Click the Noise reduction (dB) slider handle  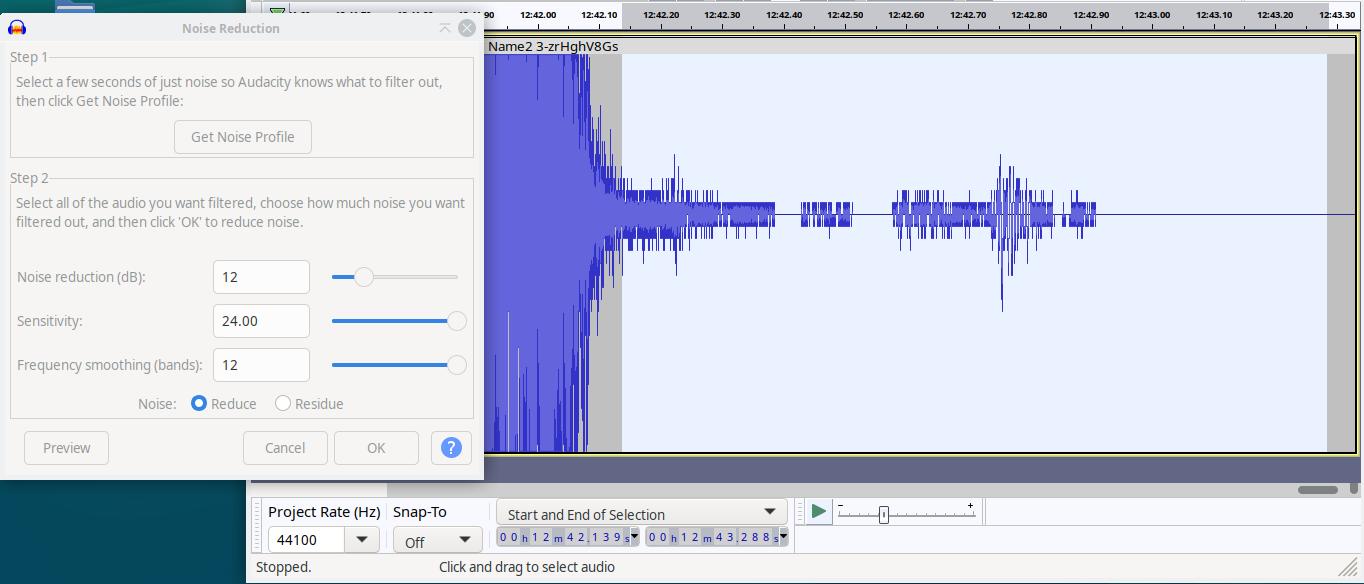tap(364, 277)
